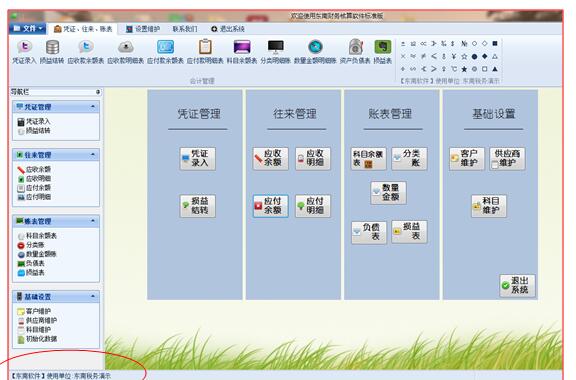This screenshot has width=576, height=380.
Task: Open 数量金额明细账 in the ribbon
Action: pyautogui.click(x=315, y=52)
